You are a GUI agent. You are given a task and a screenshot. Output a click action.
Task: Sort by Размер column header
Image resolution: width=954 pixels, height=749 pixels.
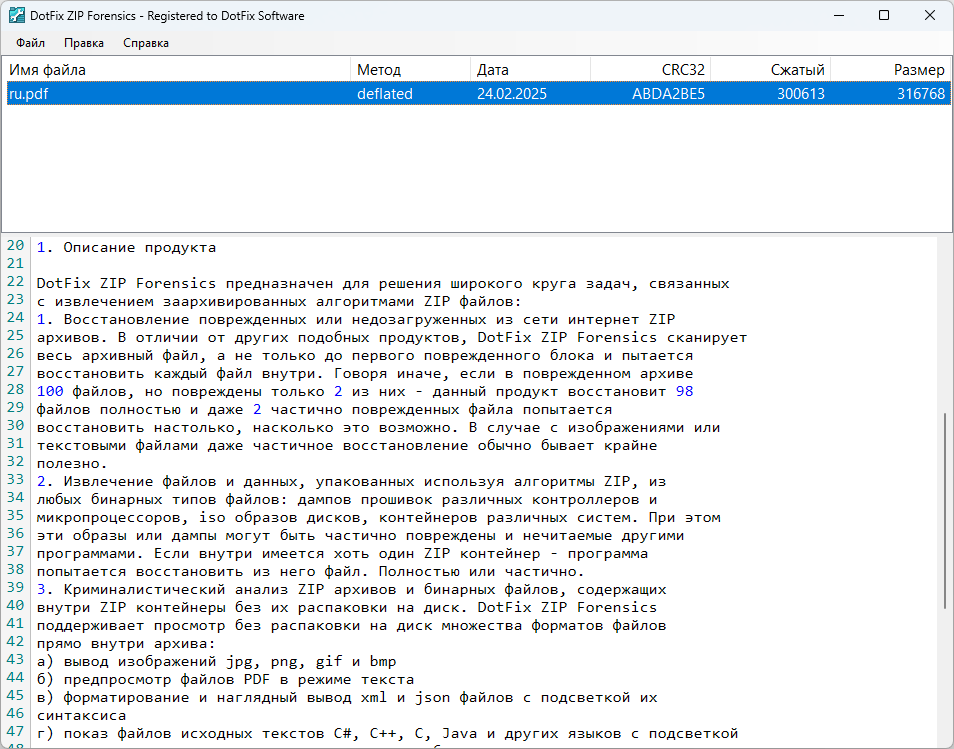tap(890, 70)
